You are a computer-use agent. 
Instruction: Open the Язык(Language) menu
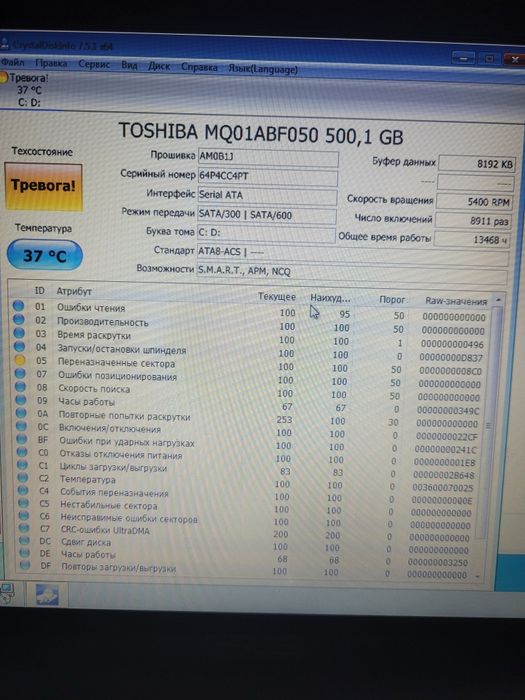(x=263, y=69)
